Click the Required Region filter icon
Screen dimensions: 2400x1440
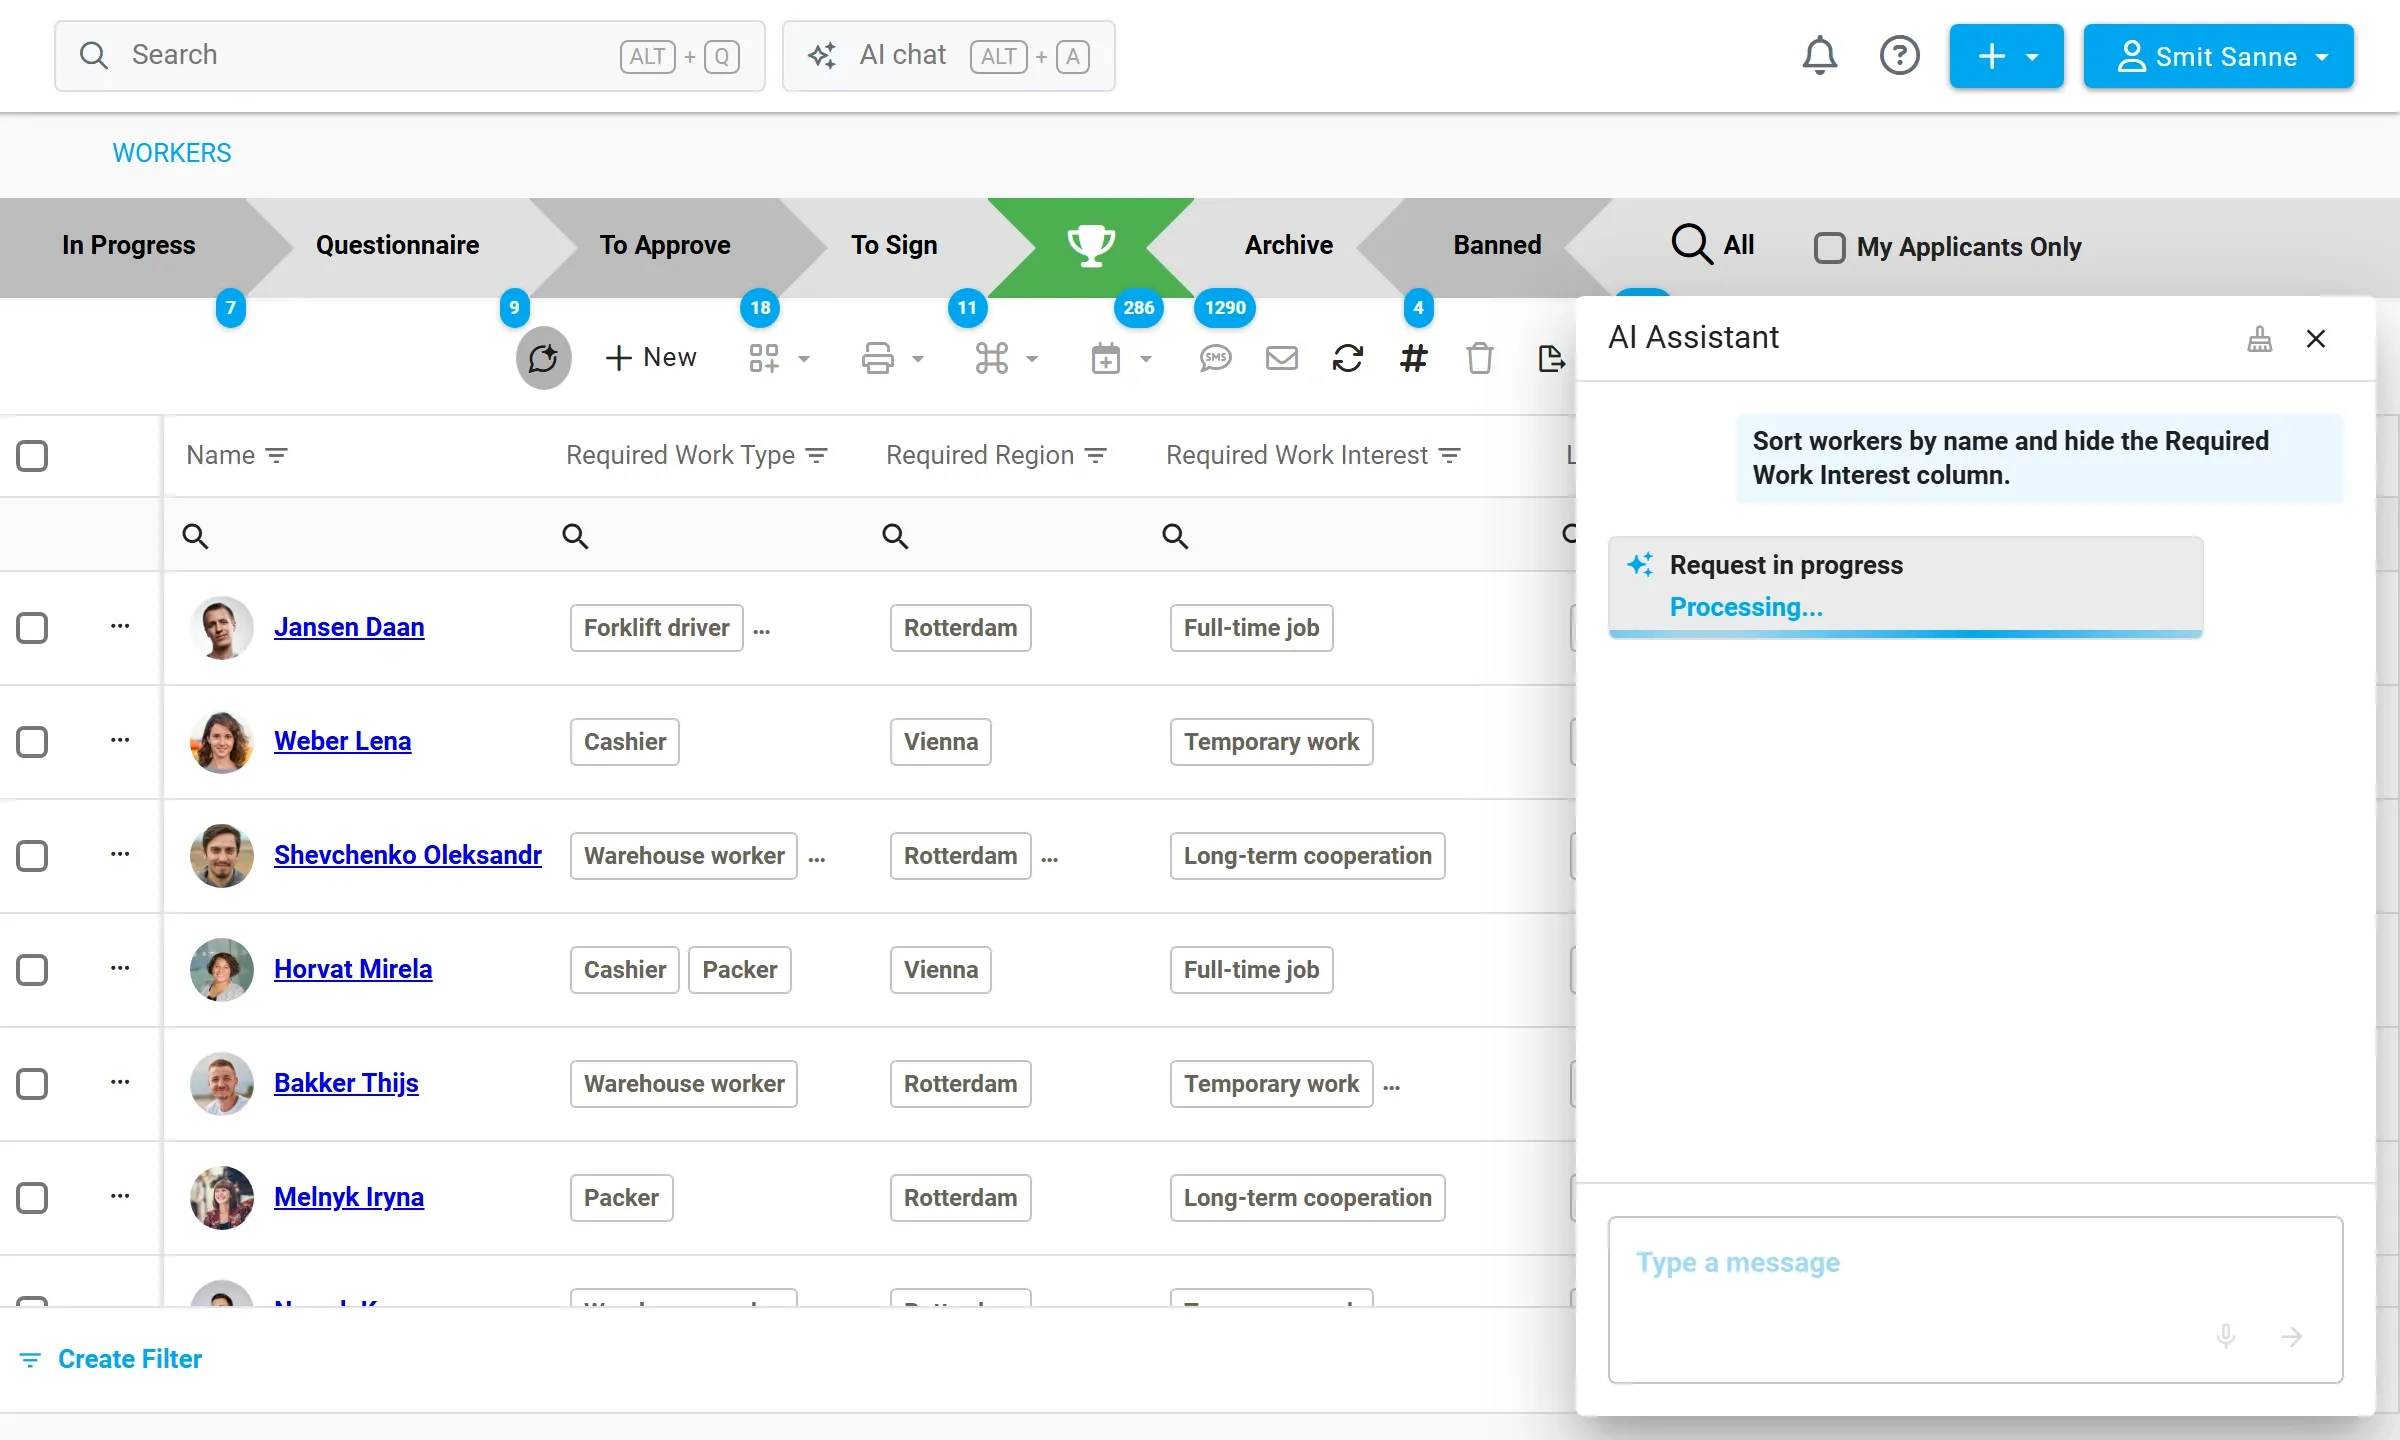pyautogui.click(x=1096, y=456)
